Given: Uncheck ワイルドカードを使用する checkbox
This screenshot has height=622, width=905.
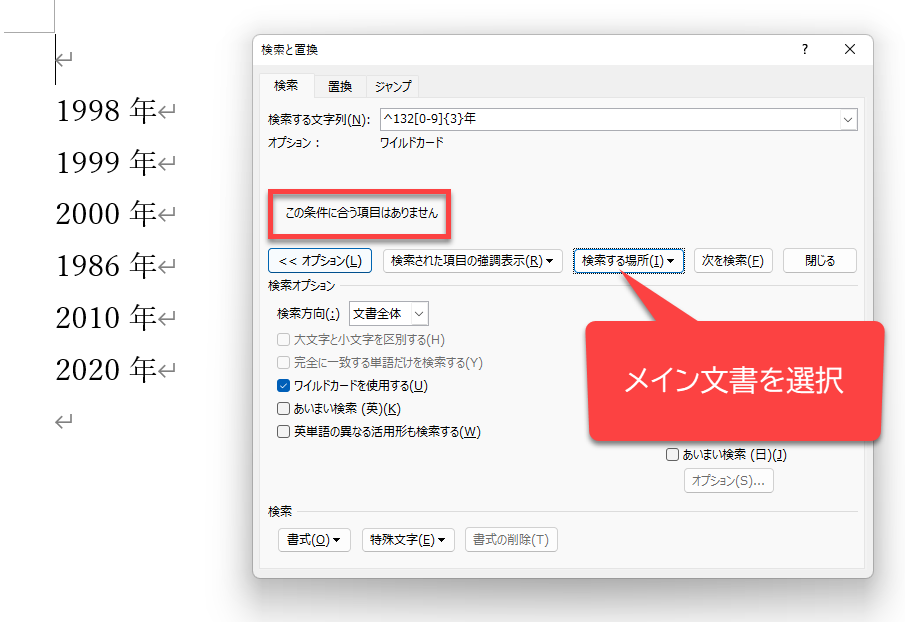Looking at the screenshot, I should pyautogui.click(x=284, y=386).
